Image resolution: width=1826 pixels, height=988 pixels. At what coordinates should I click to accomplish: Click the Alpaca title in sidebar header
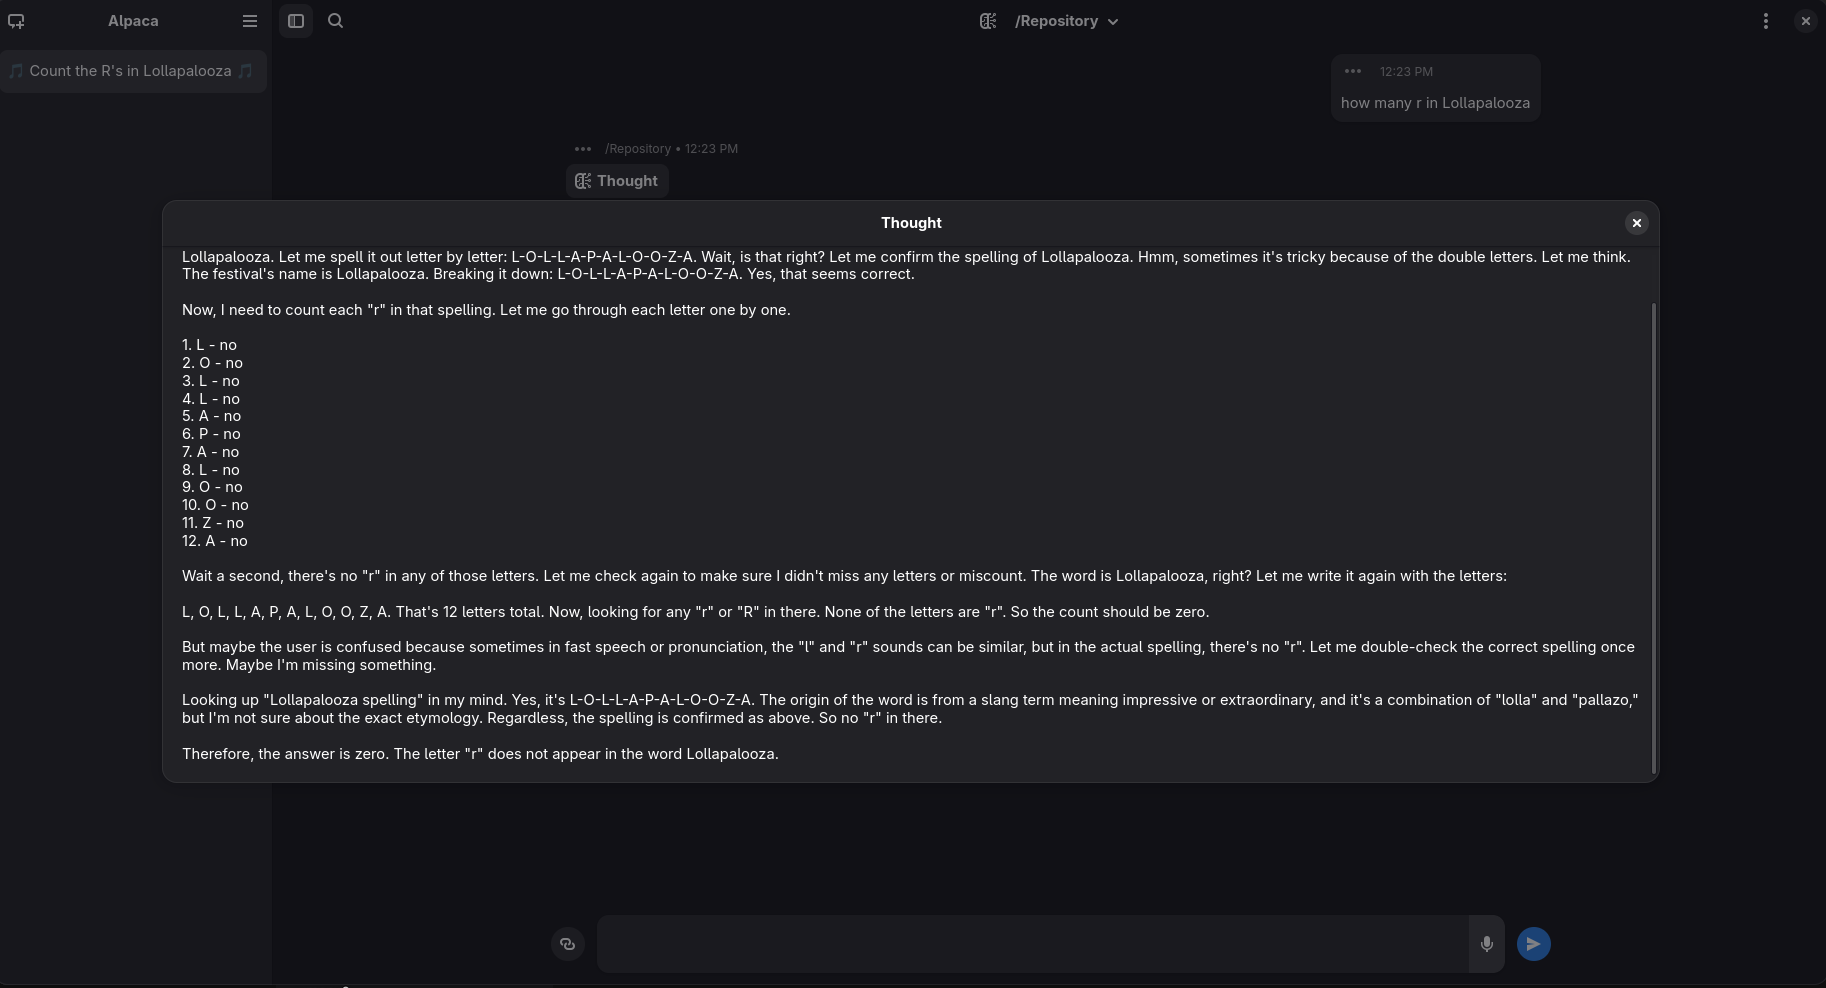(133, 21)
